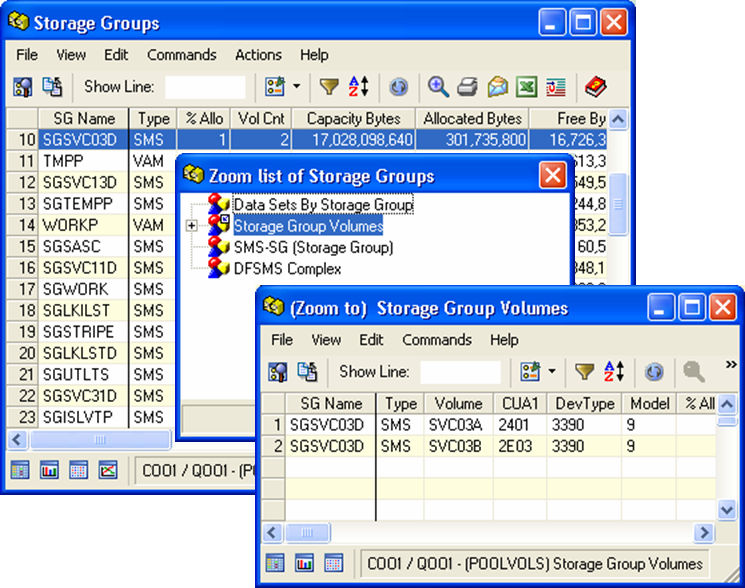This screenshot has height=588, width=745.
Task: Click the A-Z sort icon in Storage Group Volumes toolbar
Action: point(613,372)
